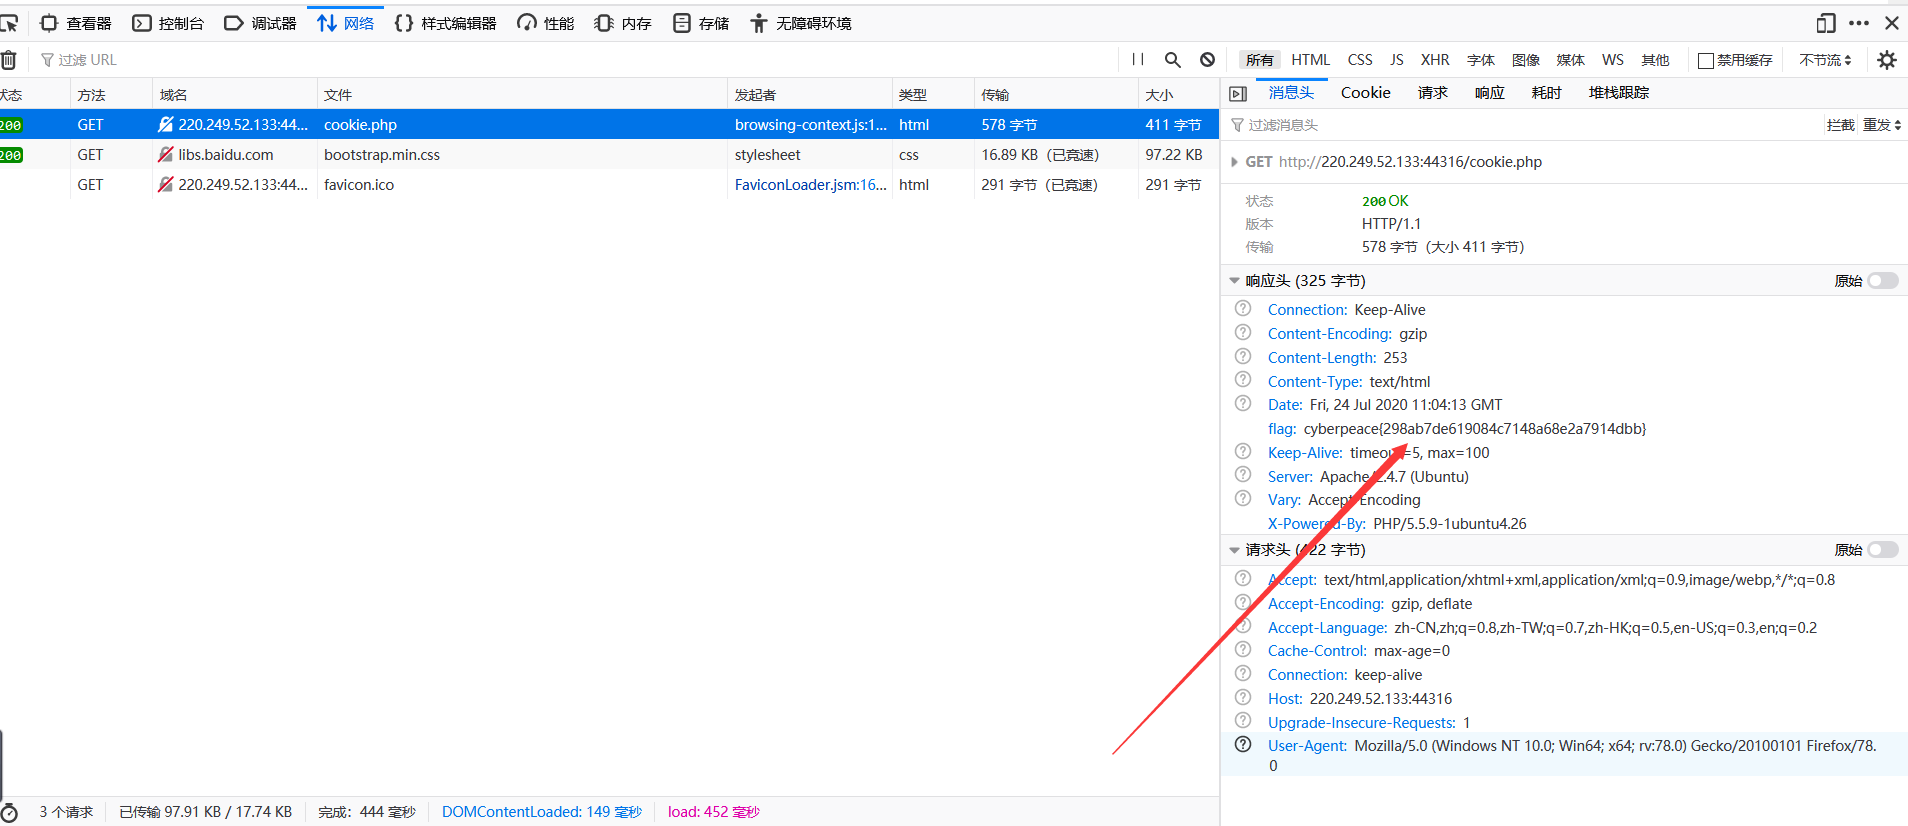1908x826 pixels.
Task: Filter requests by 字体 fonts
Action: [x=1481, y=60]
